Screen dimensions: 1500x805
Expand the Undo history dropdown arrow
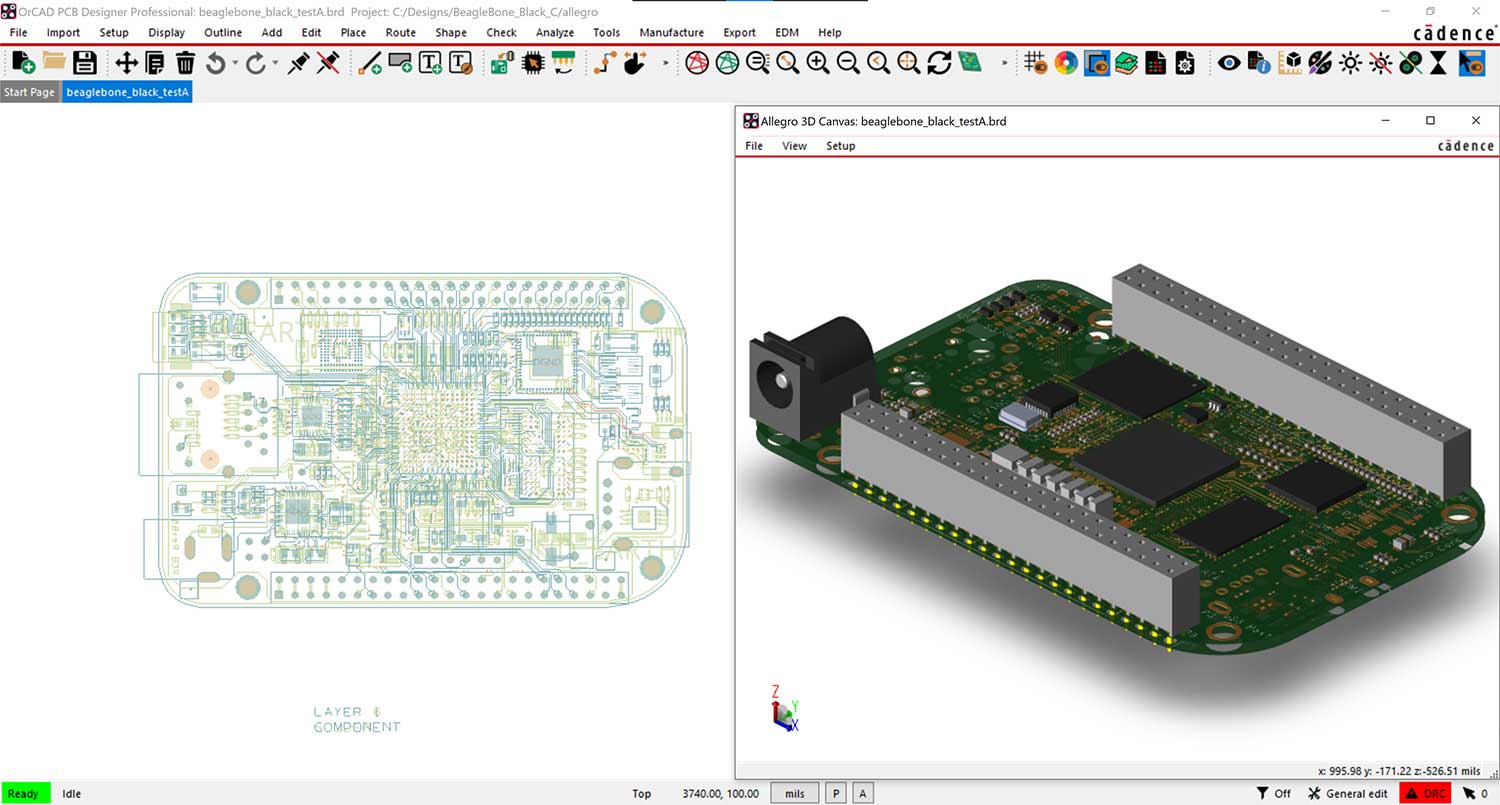pyautogui.click(x=235, y=63)
